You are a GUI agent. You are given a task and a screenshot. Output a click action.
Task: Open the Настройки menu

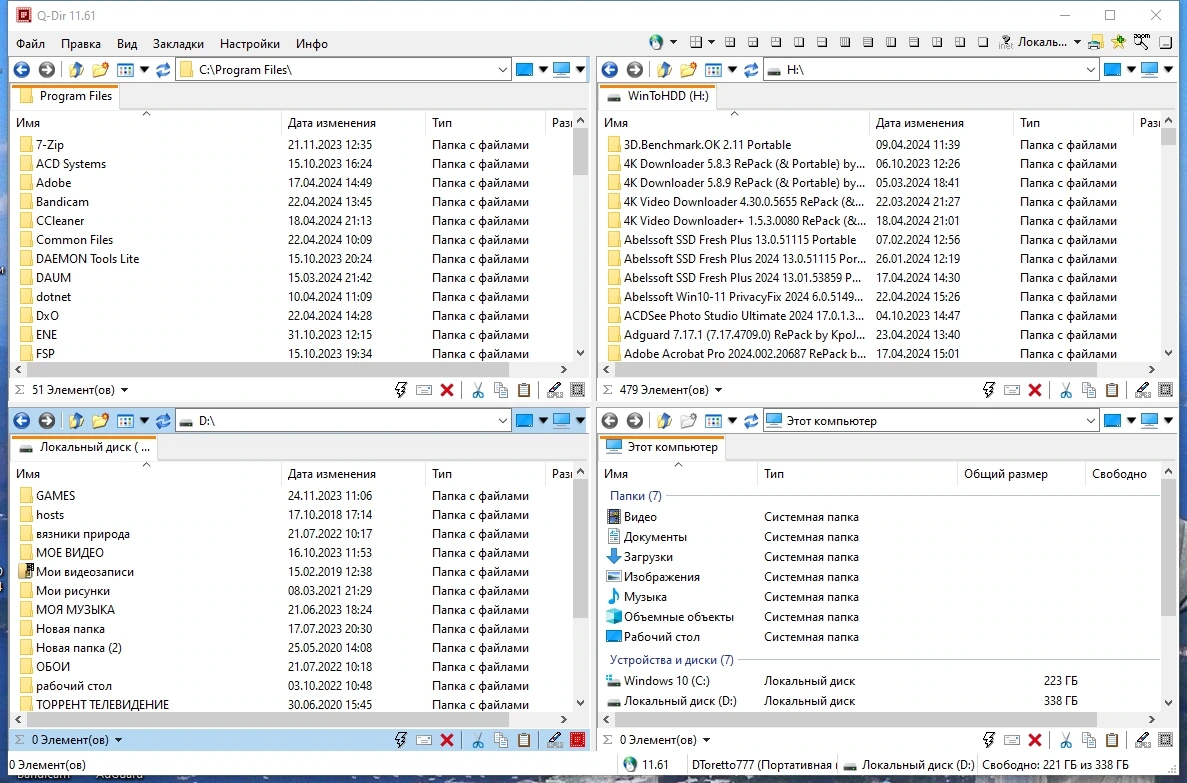click(x=250, y=44)
